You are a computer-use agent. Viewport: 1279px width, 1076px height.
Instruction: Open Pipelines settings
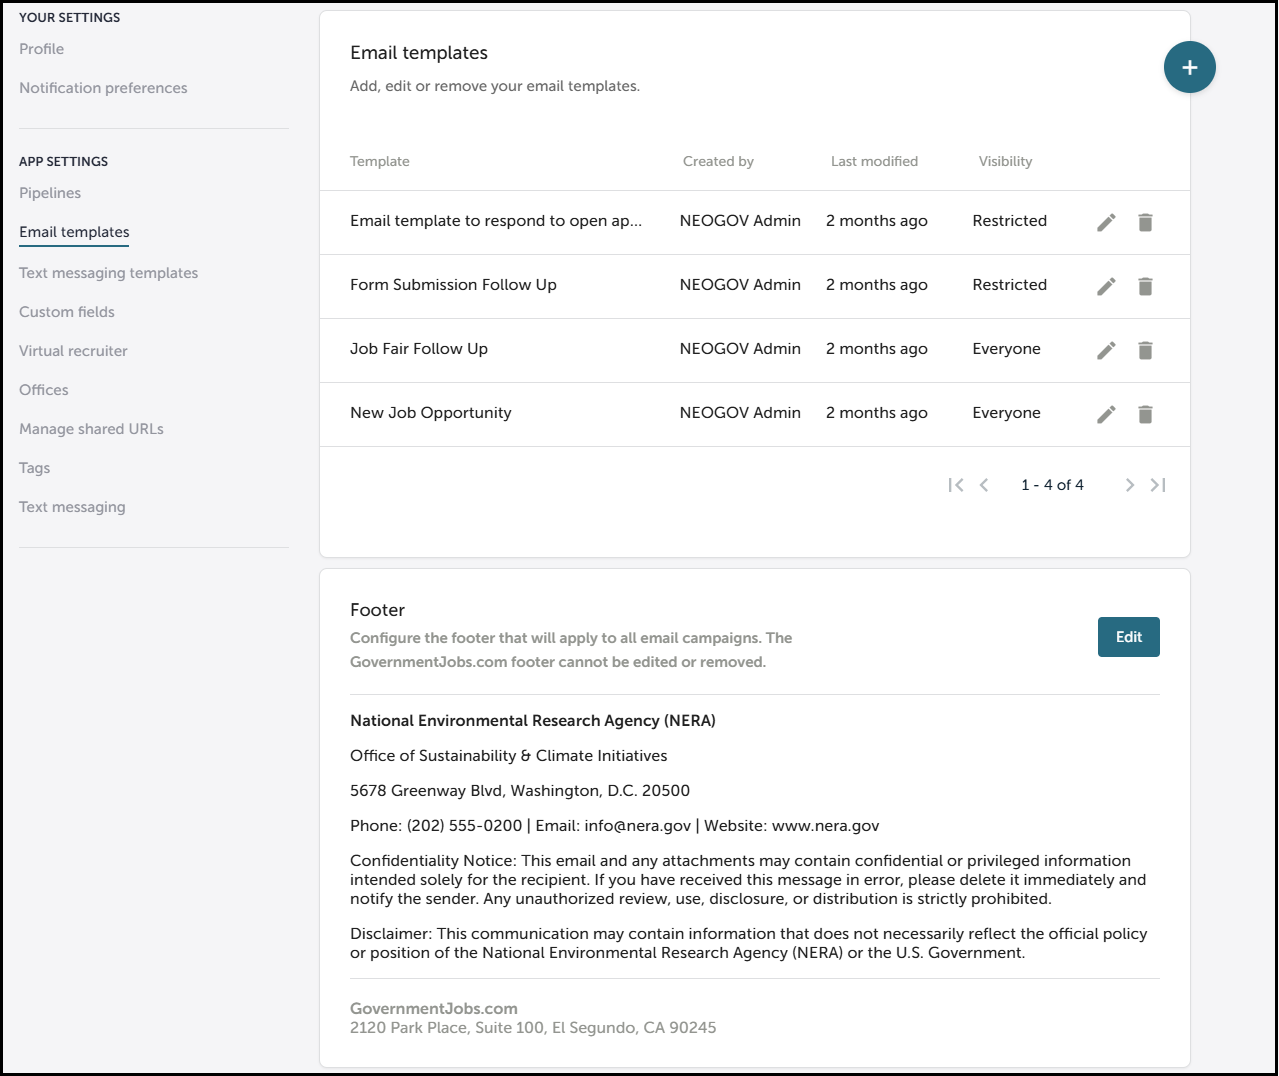coord(50,193)
